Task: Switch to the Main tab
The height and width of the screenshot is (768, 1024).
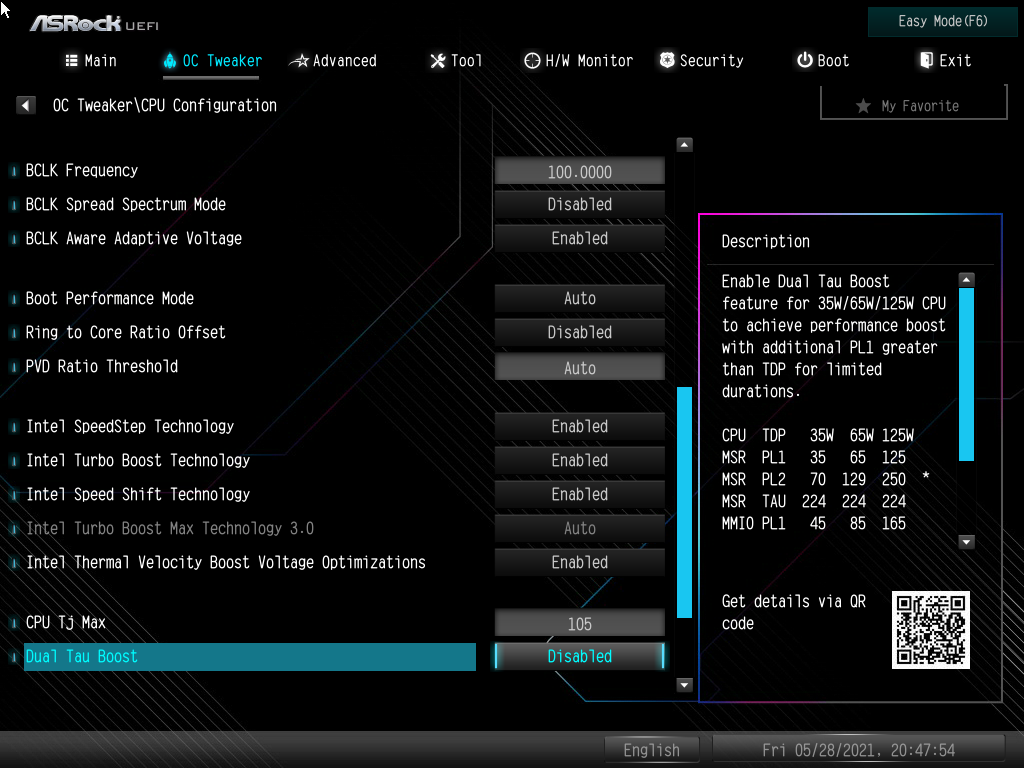Action: [x=90, y=61]
